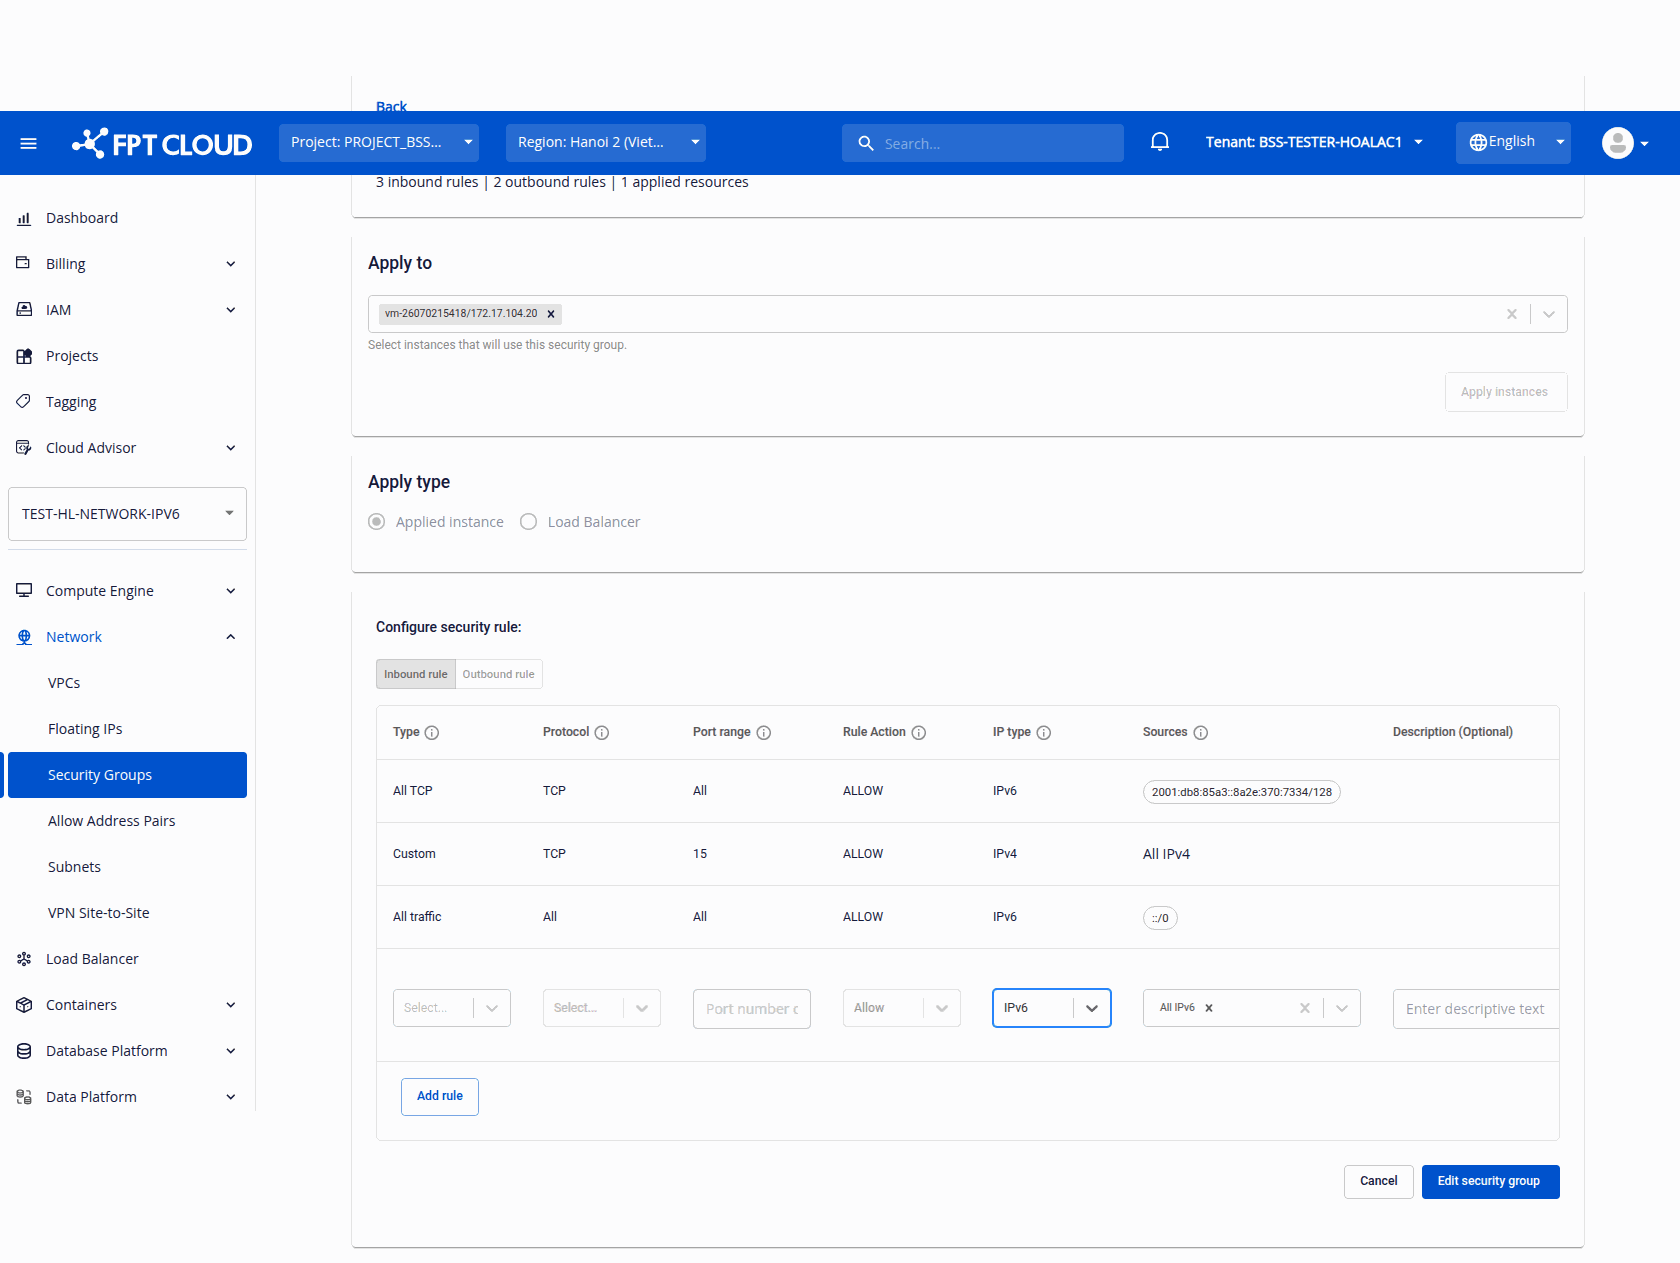Click the Type column info icon

[432, 733]
